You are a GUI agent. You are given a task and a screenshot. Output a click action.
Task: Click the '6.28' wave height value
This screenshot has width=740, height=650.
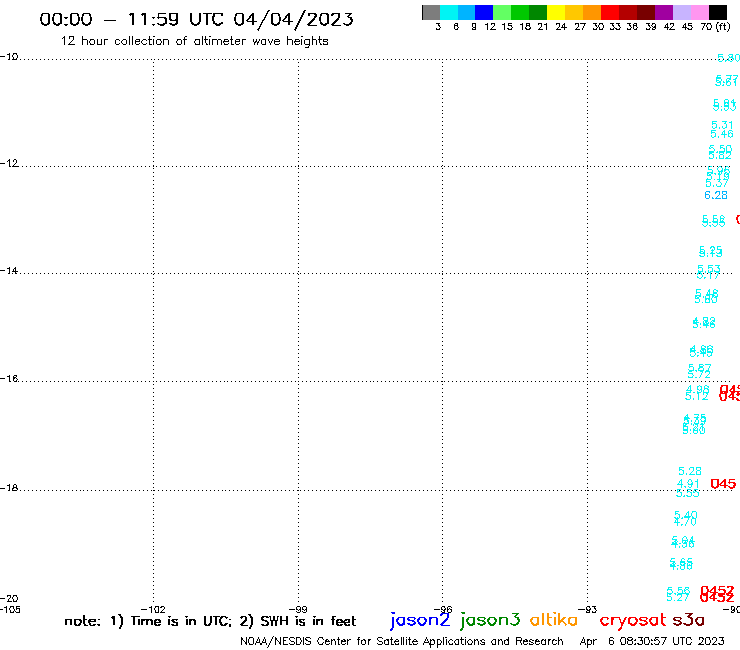point(716,195)
